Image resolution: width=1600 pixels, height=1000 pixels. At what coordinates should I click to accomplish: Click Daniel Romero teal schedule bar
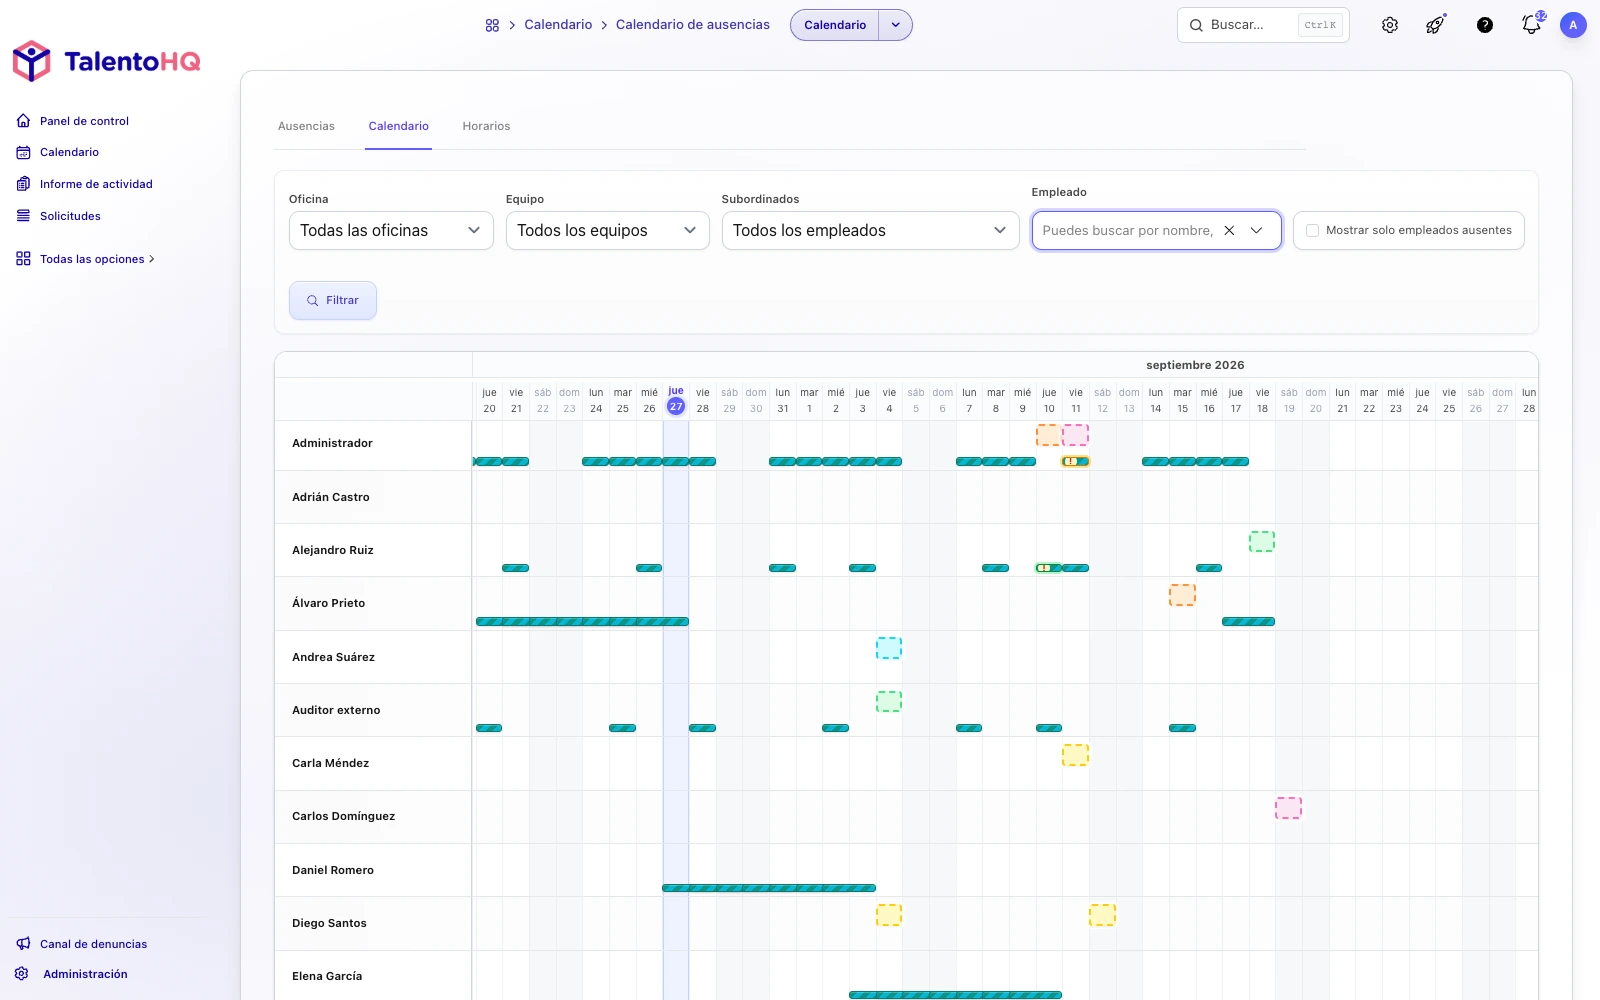click(769, 888)
